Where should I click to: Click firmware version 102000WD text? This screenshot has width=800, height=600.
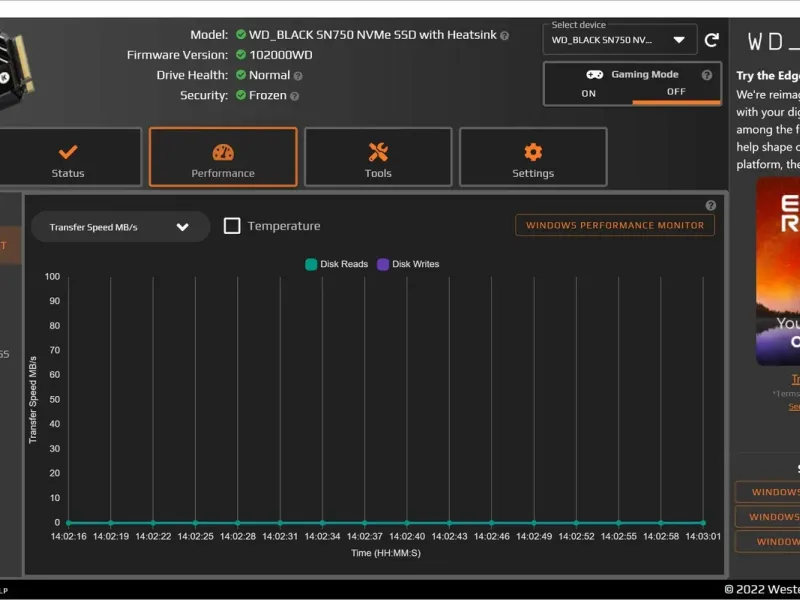click(x=281, y=55)
